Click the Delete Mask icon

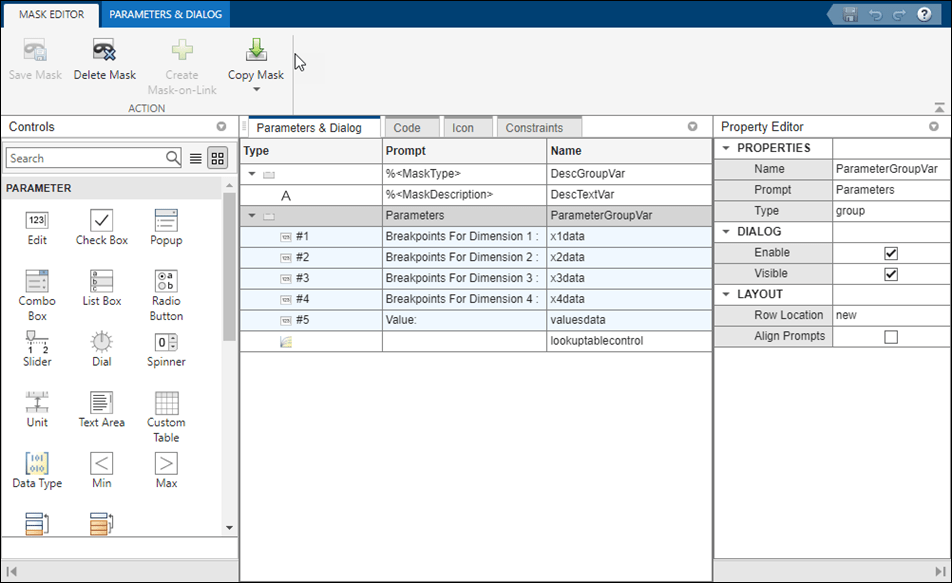click(104, 51)
